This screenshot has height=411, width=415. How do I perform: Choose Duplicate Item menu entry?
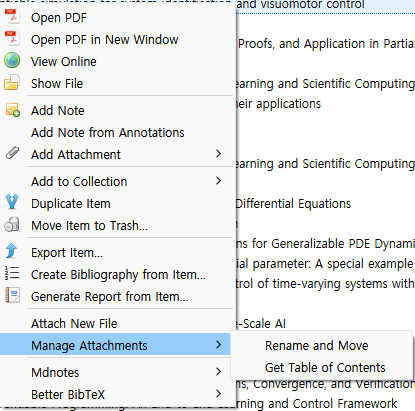(118, 204)
